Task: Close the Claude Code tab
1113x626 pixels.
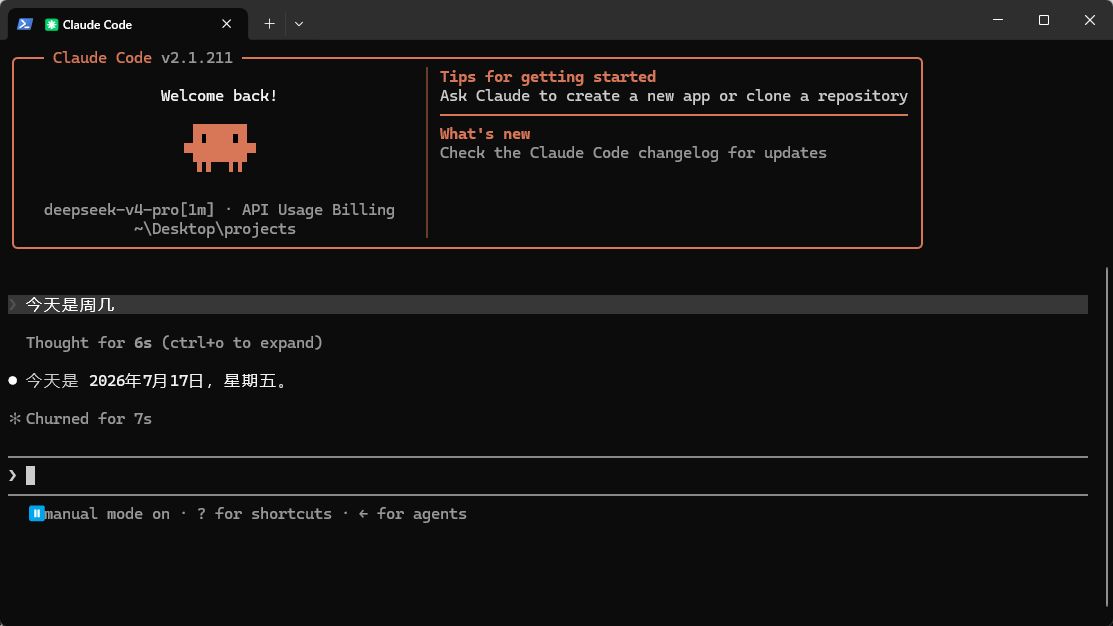Action: [x=226, y=24]
